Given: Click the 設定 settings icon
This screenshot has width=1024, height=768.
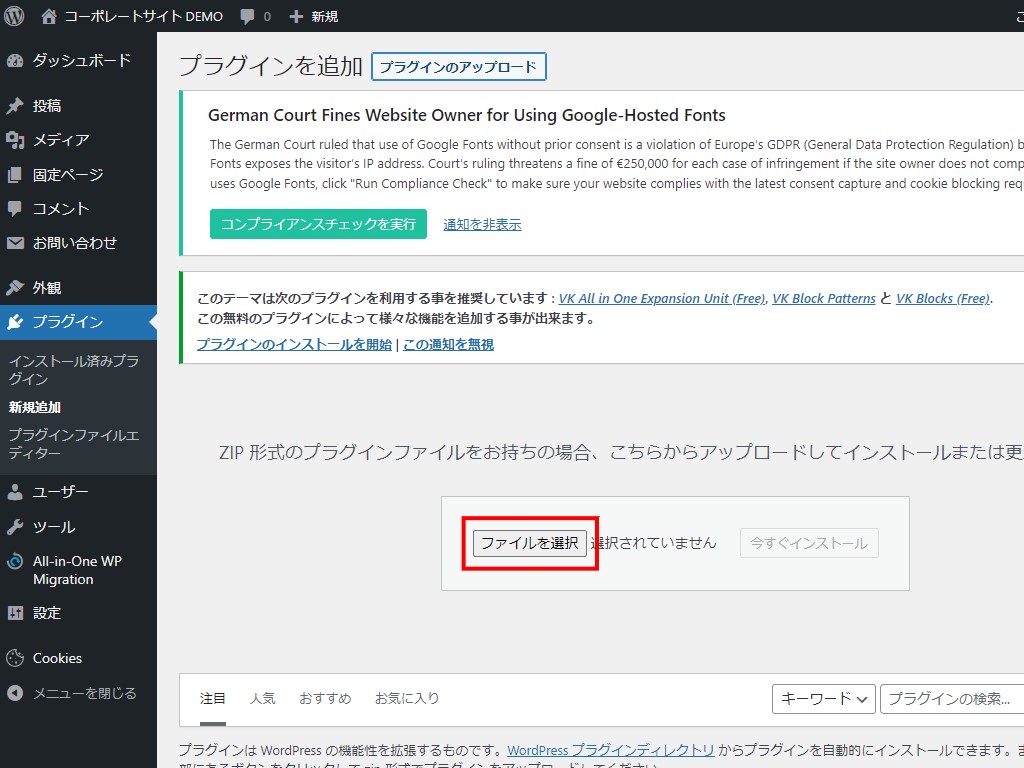Looking at the screenshot, I should (x=15, y=612).
